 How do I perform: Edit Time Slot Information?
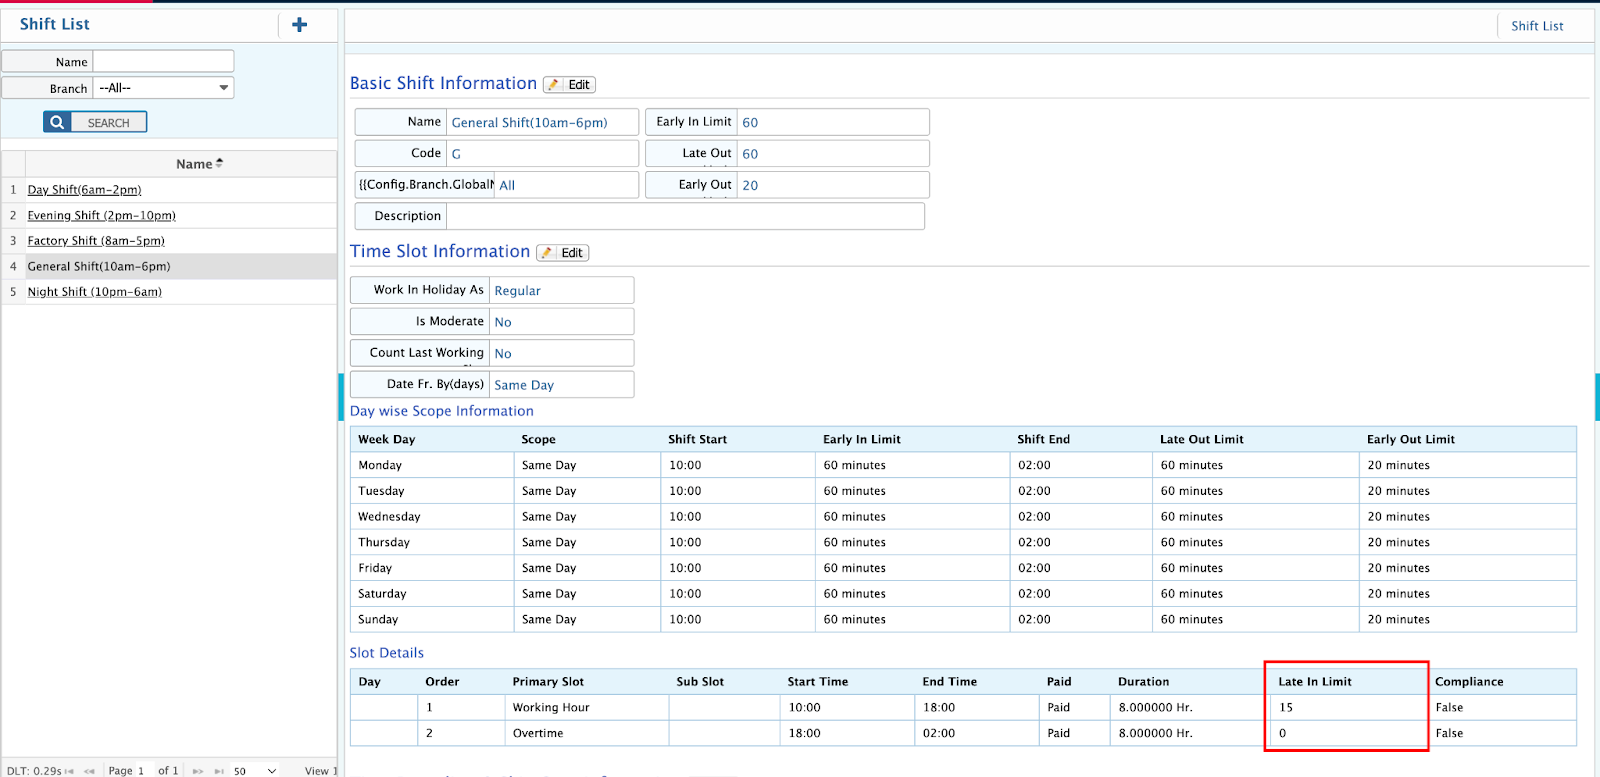562,253
